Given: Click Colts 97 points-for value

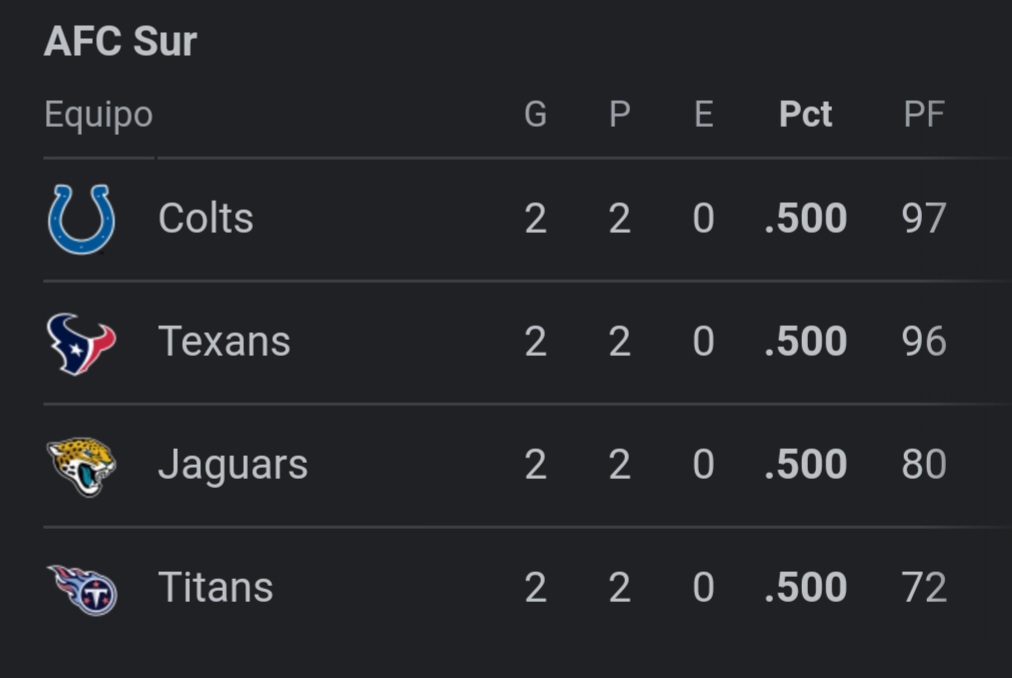Looking at the screenshot, I should click(x=923, y=218).
